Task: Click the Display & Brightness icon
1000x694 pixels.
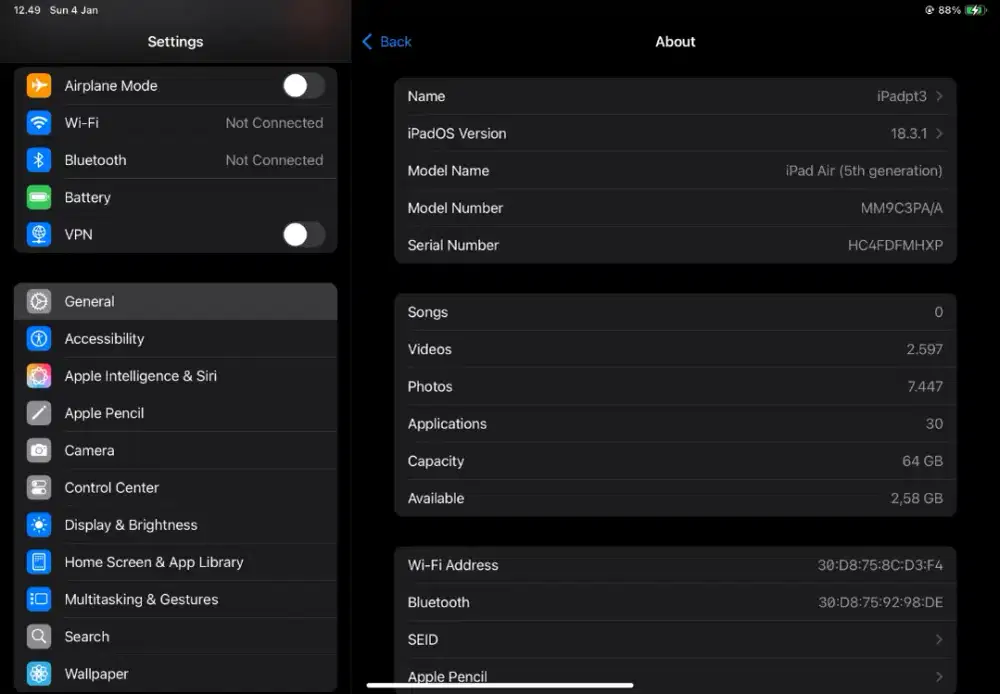Action: pyautogui.click(x=38, y=525)
